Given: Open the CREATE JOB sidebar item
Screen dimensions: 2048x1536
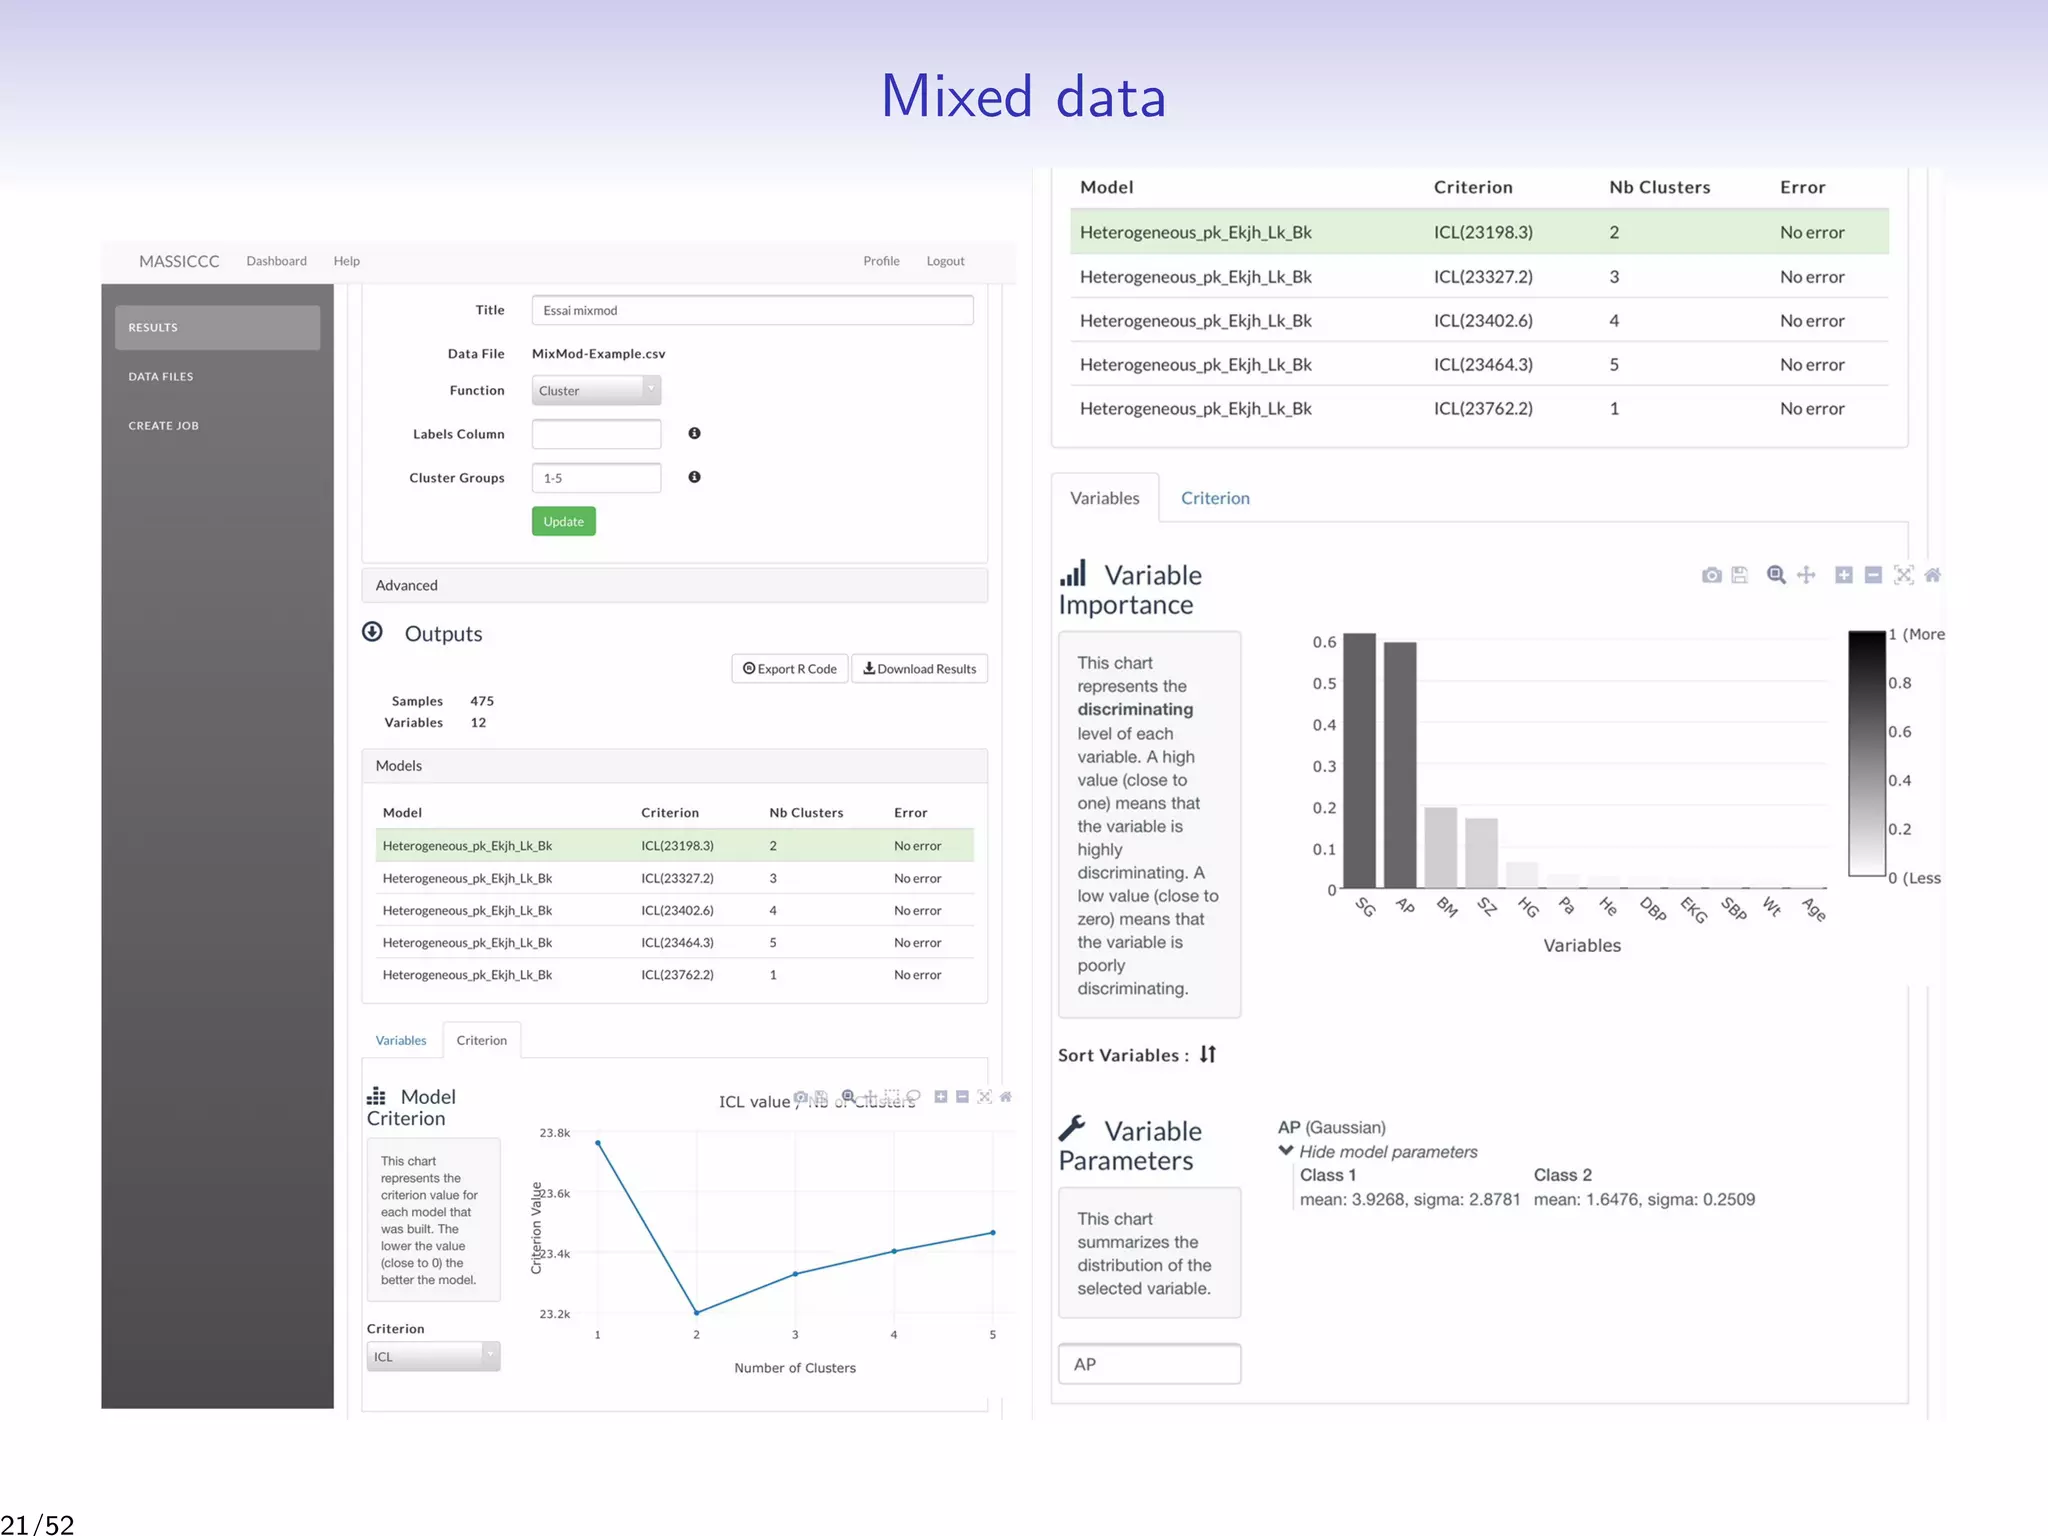Looking at the screenshot, I should [x=163, y=425].
